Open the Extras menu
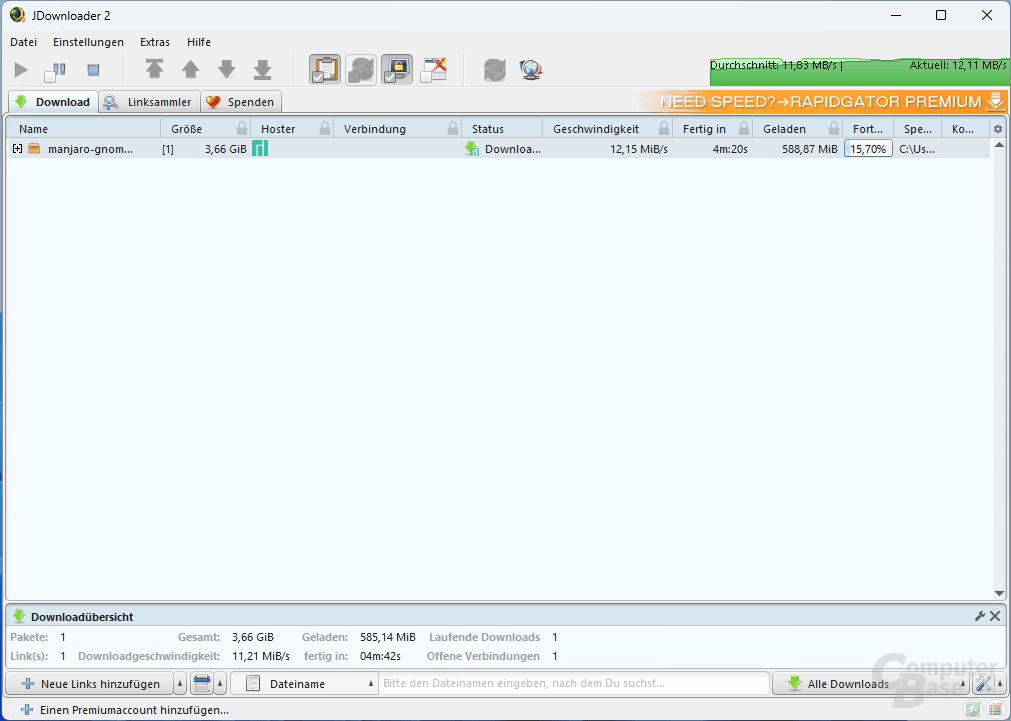1011x721 pixels. (154, 42)
